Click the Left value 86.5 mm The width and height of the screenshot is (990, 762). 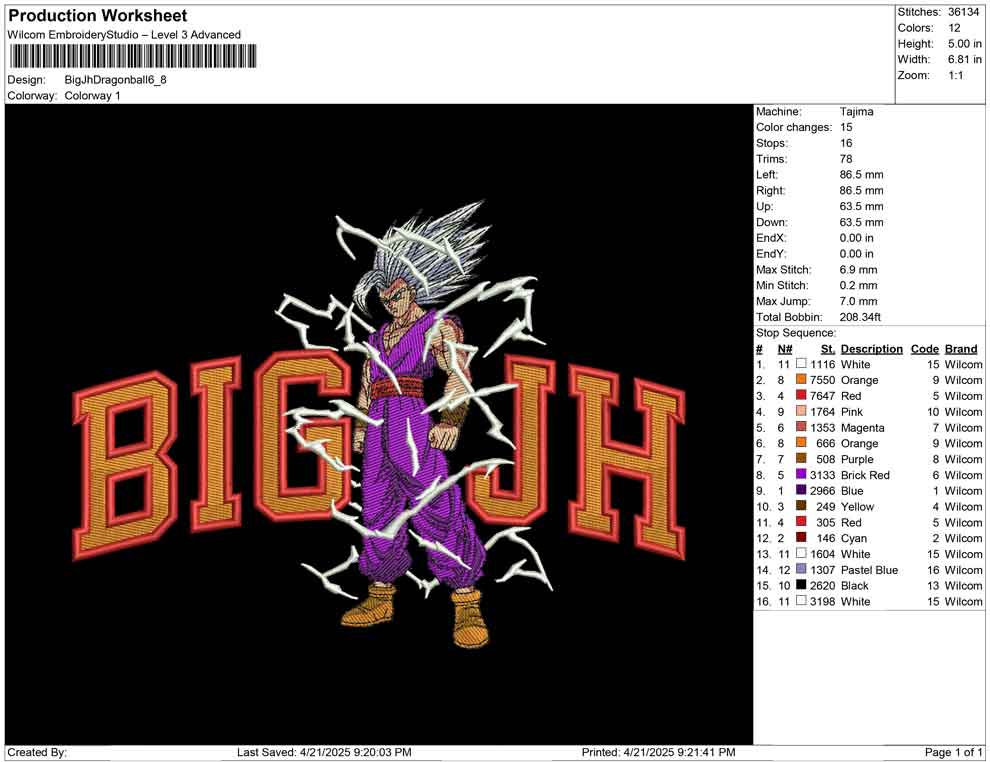click(x=862, y=174)
